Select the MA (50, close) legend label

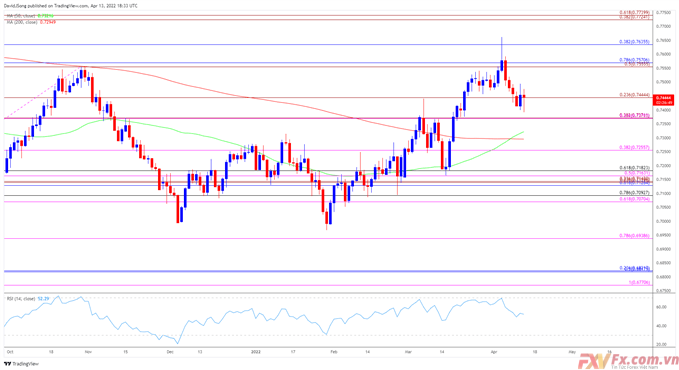[22, 16]
